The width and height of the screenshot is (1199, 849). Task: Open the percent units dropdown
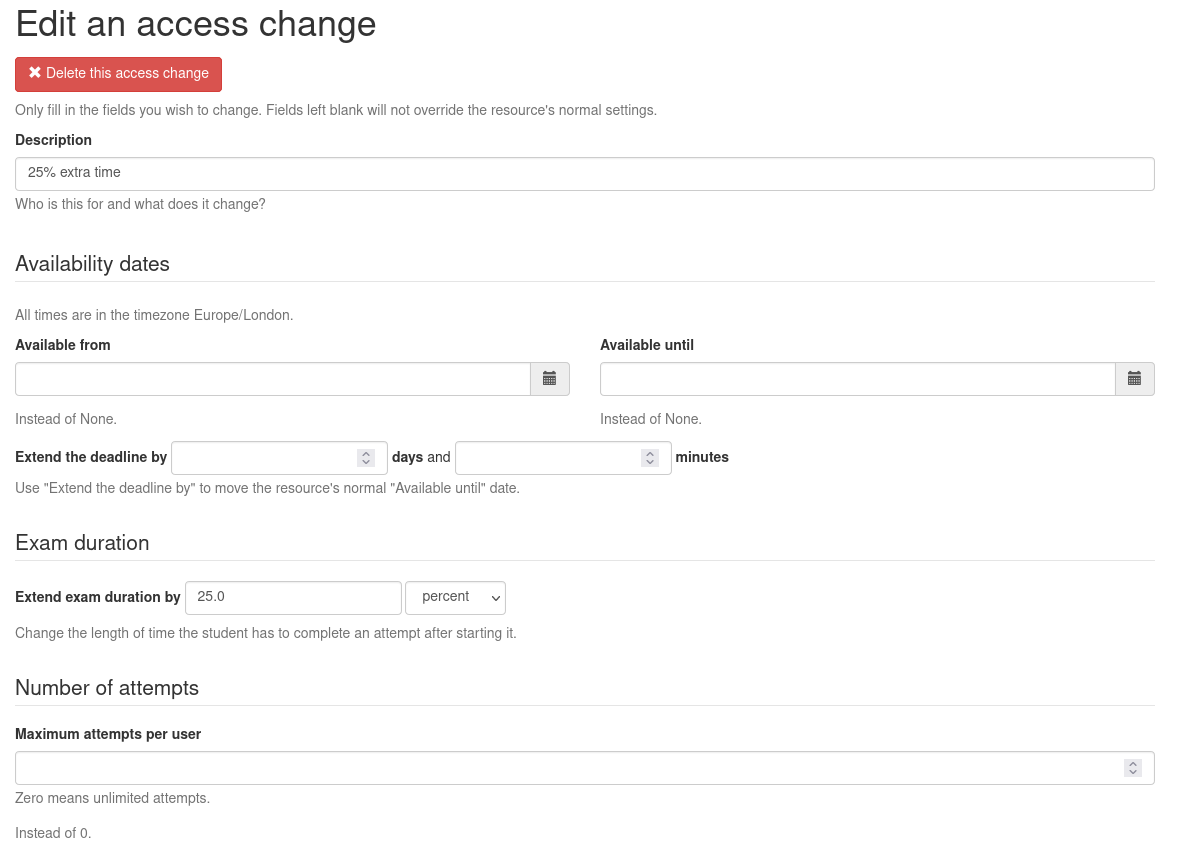coord(455,597)
